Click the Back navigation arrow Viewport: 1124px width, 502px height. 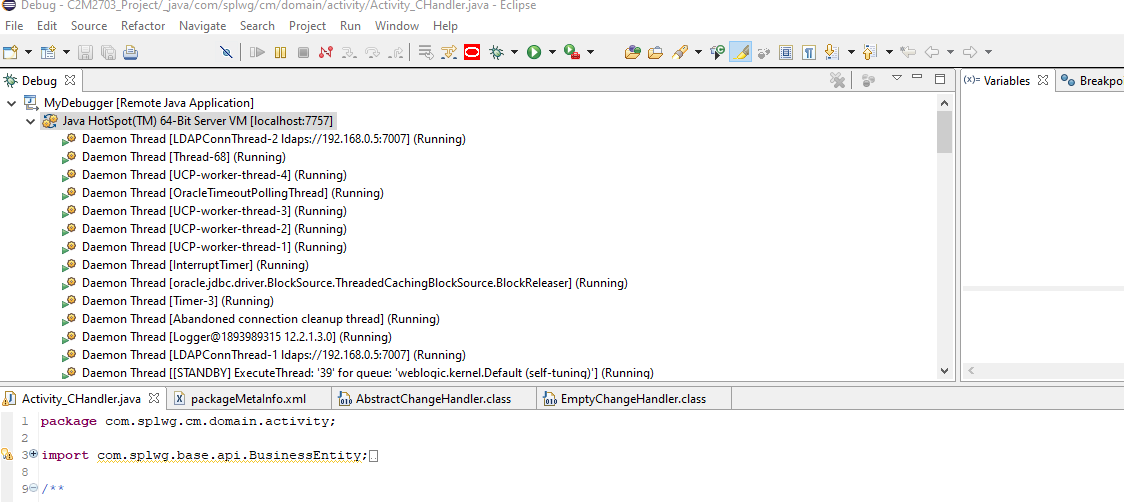[932, 52]
